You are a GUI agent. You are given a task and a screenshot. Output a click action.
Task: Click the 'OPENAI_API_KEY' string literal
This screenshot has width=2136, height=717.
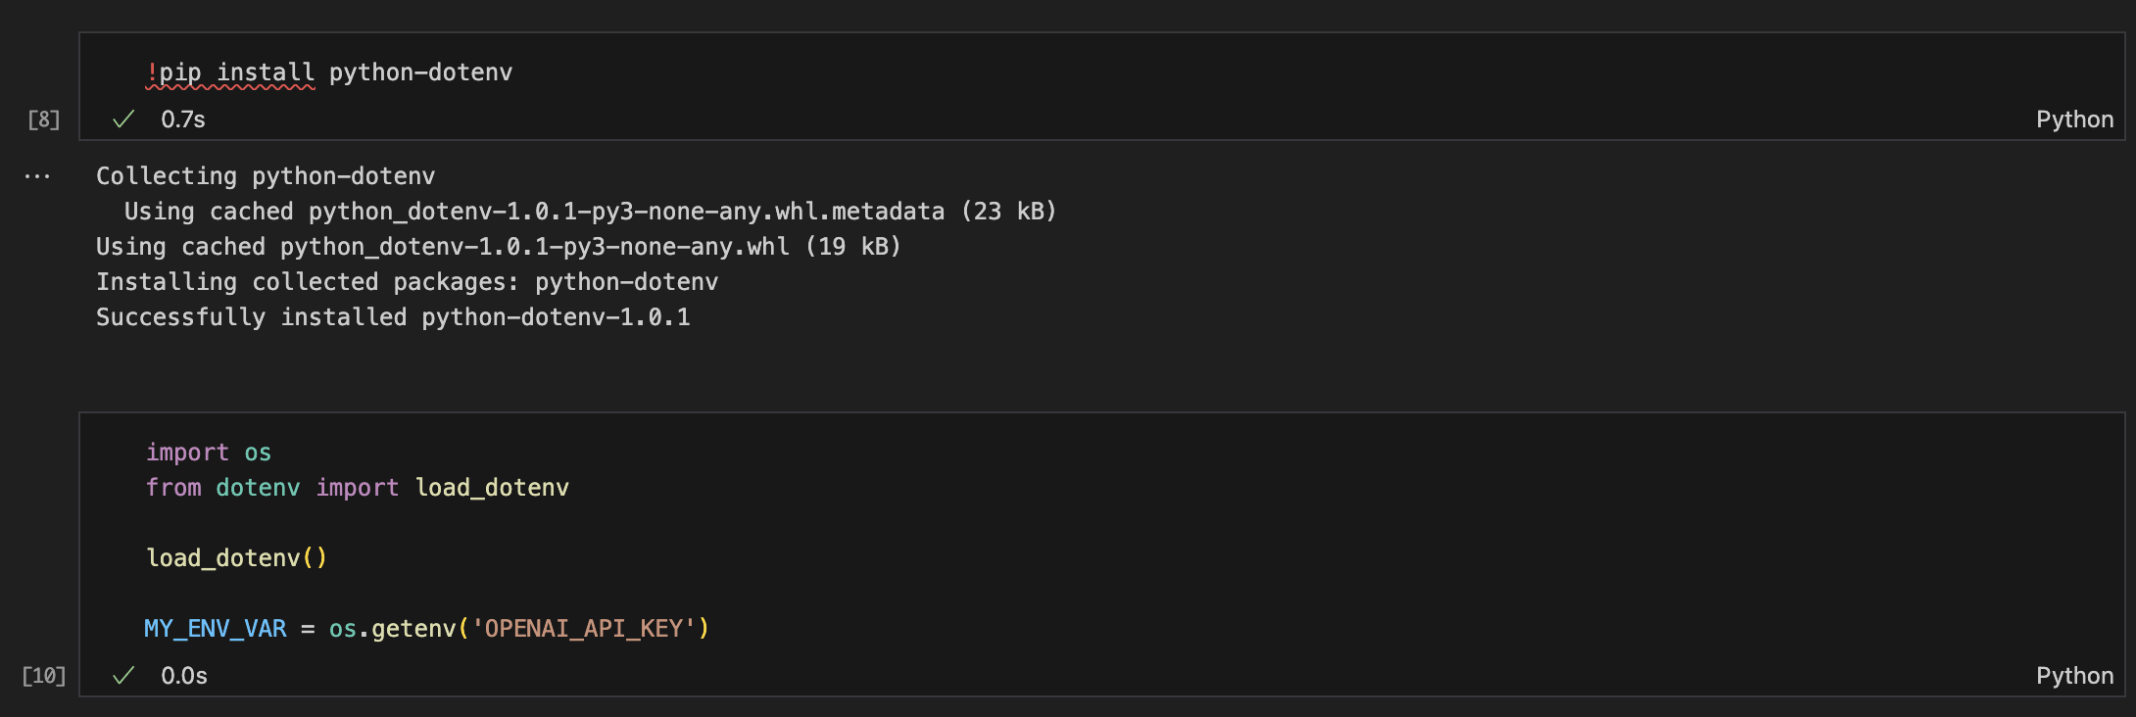[x=584, y=629]
